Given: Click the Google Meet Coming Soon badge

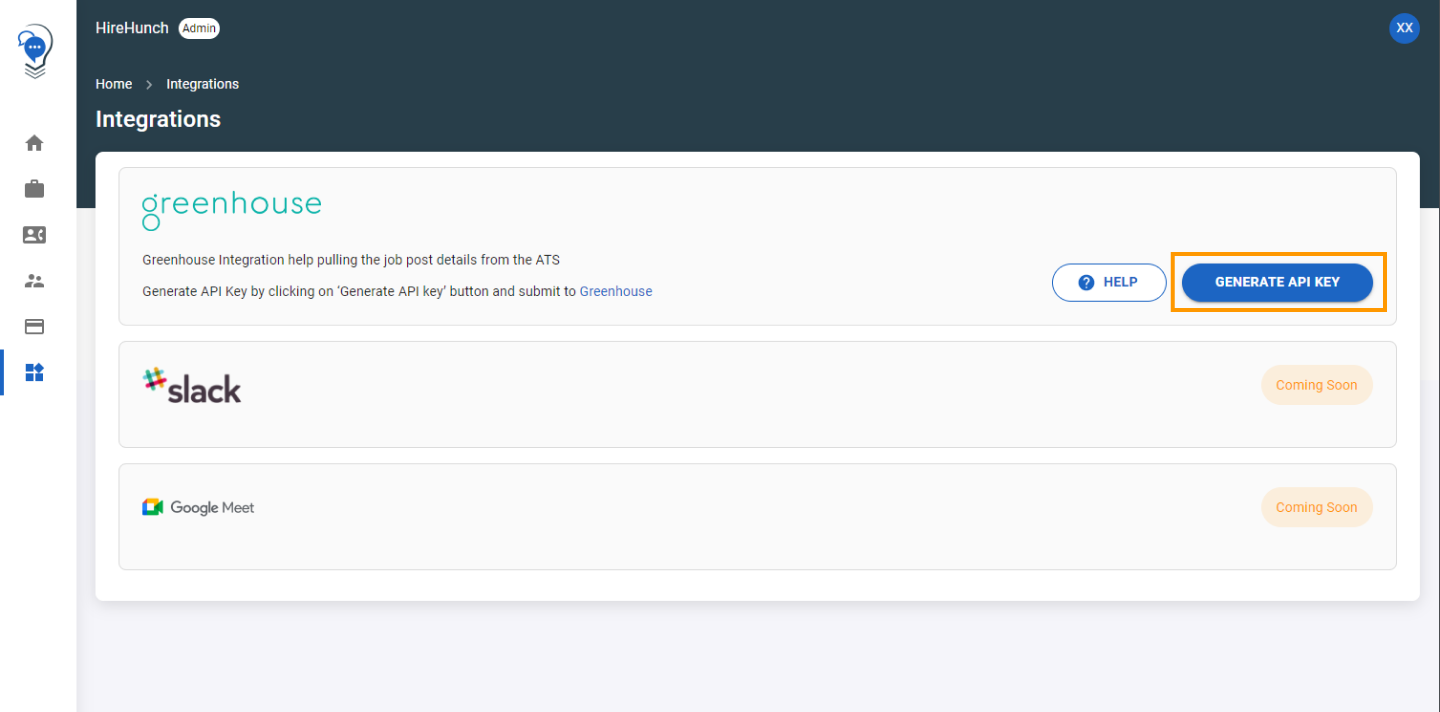Looking at the screenshot, I should pyautogui.click(x=1316, y=507).
